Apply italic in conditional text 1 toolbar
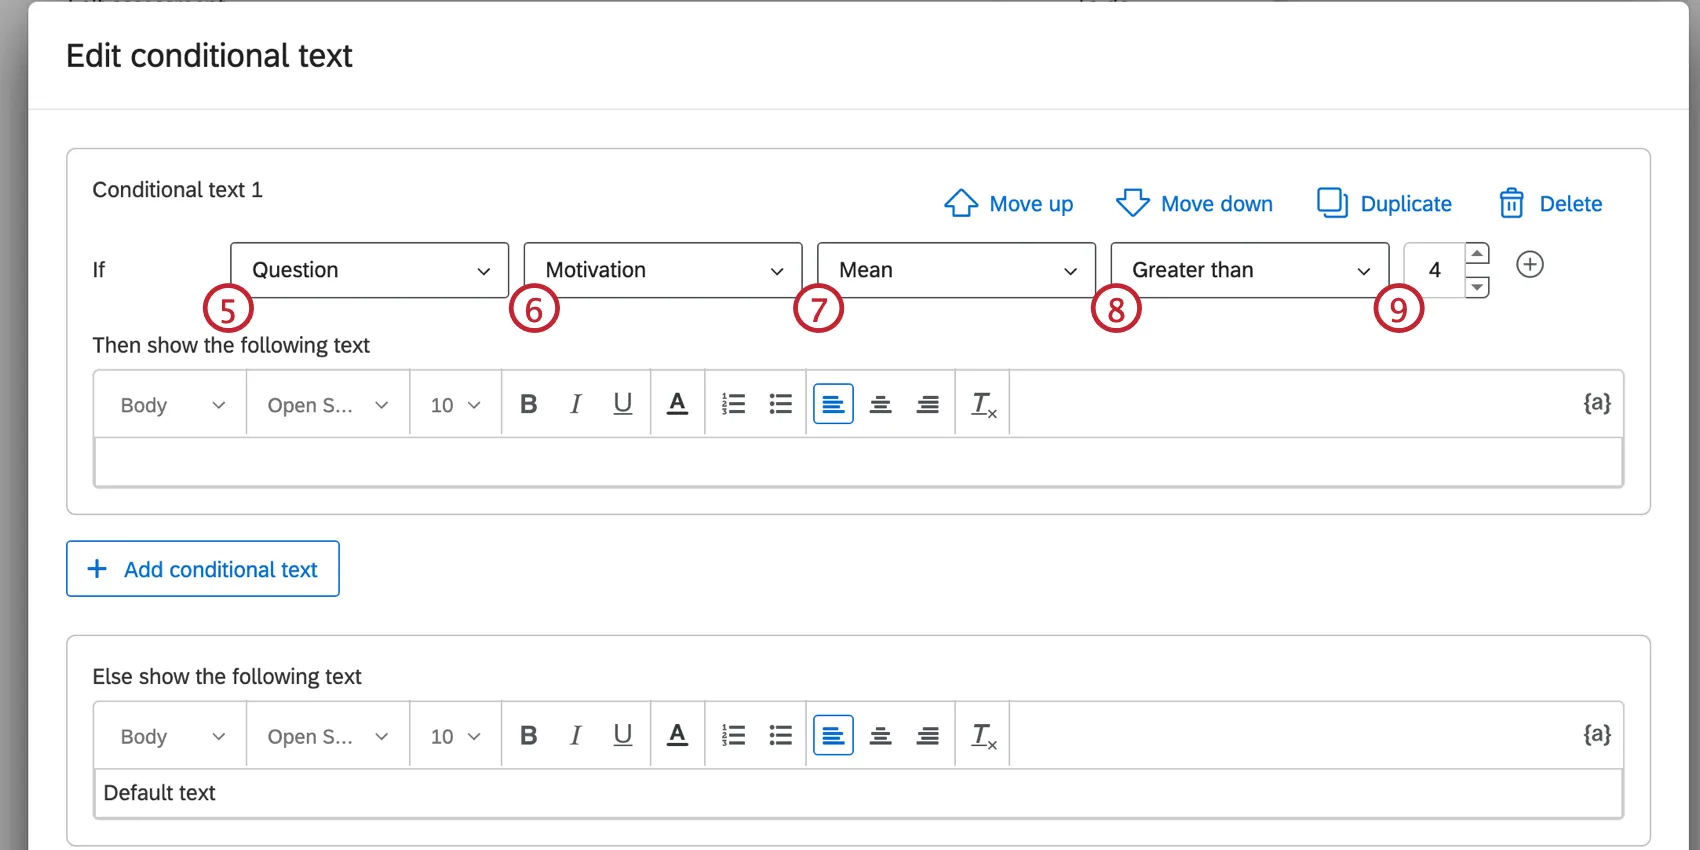1700x850 pixels. pos(575,404)
